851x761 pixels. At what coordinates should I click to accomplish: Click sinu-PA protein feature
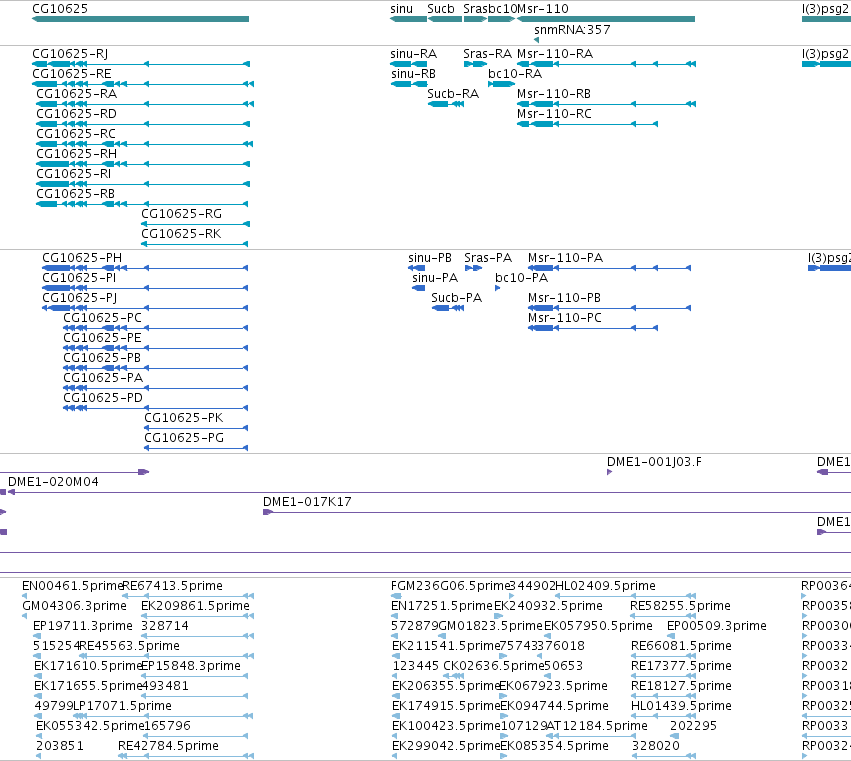(x=418, y=288)
